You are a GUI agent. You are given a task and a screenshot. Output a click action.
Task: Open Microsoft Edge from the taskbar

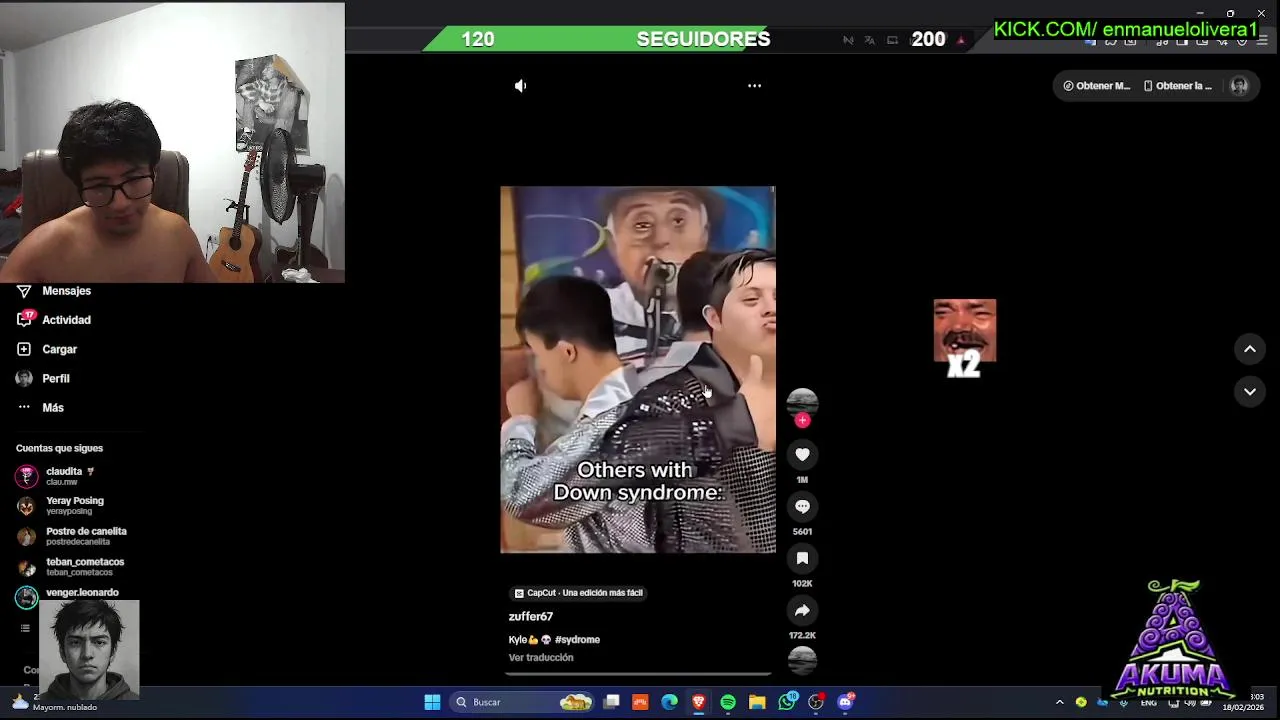(669, 702)
